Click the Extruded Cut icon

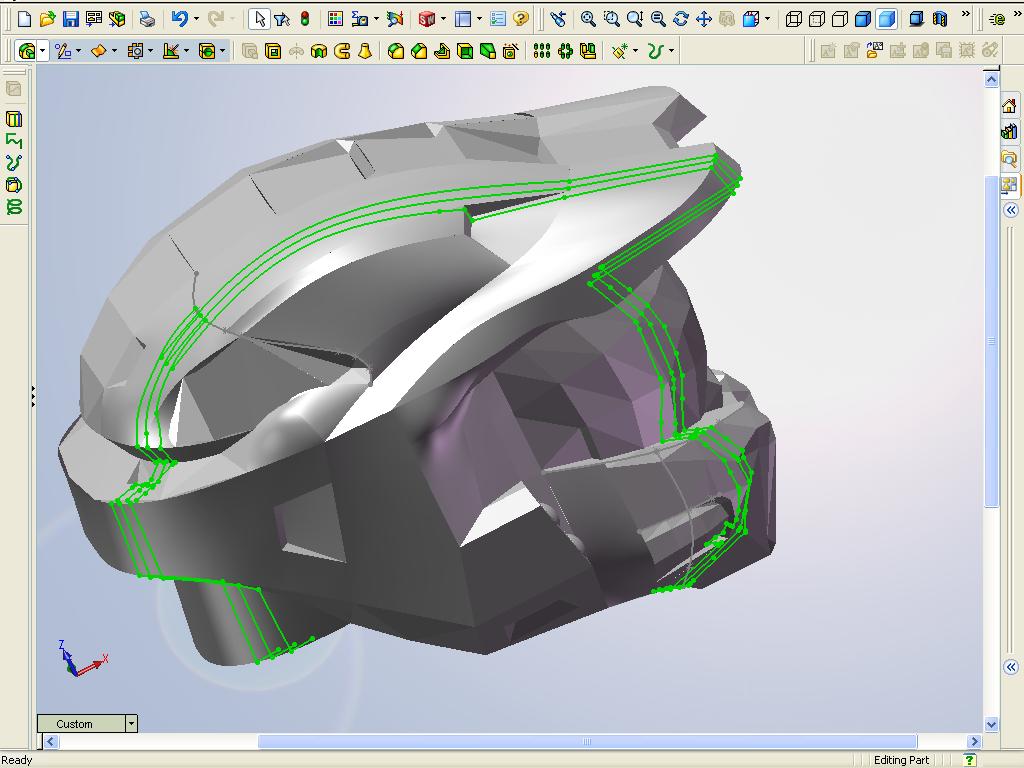coord(273,50)
